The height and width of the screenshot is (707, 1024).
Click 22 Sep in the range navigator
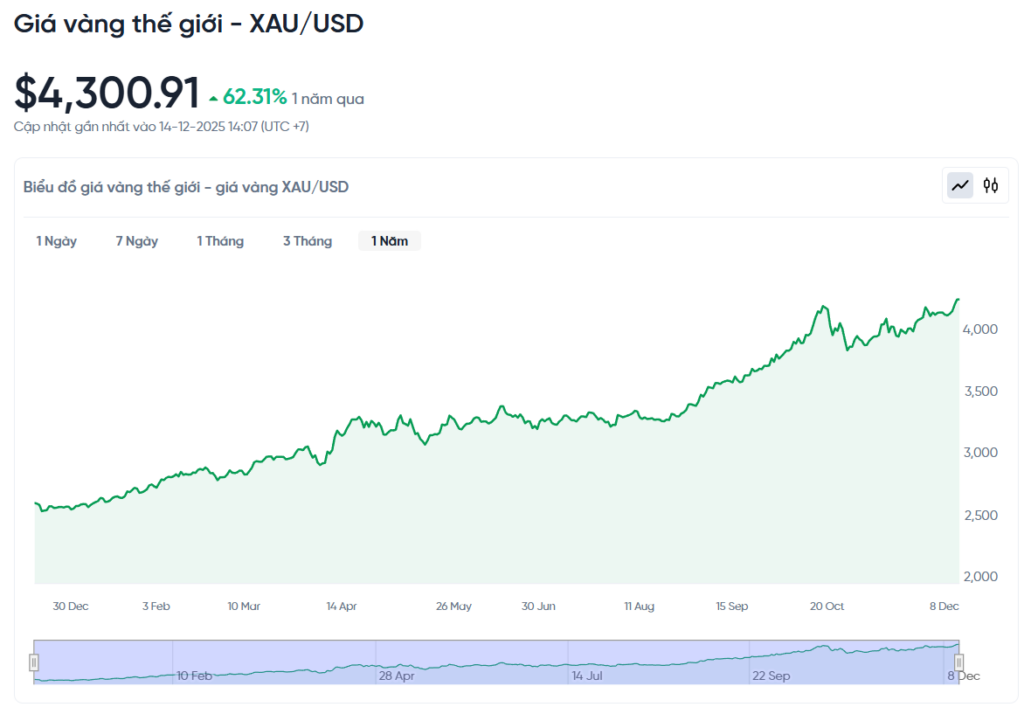pos(771,676)
